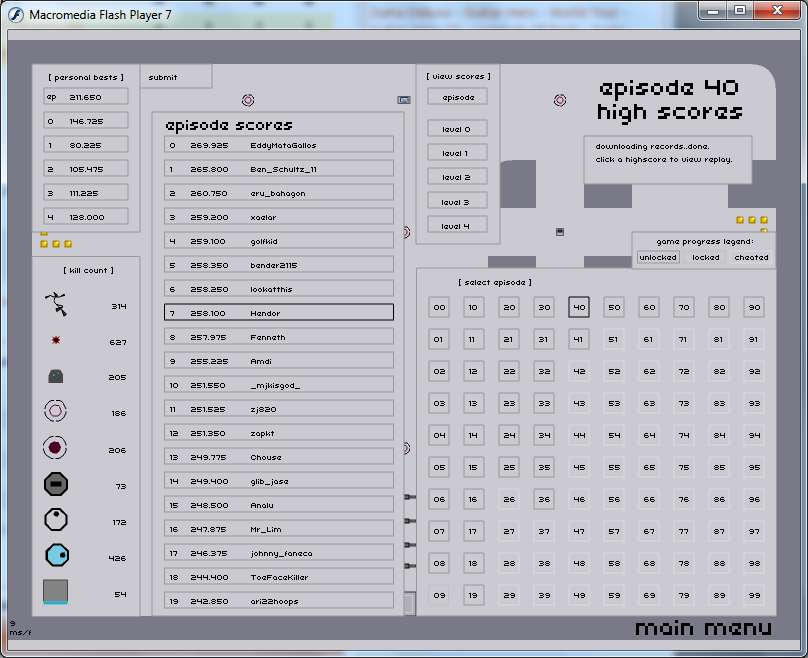Show the episode scores view
Image resolution: width=808 pixels, height=658 pixels.
(457, 97)
